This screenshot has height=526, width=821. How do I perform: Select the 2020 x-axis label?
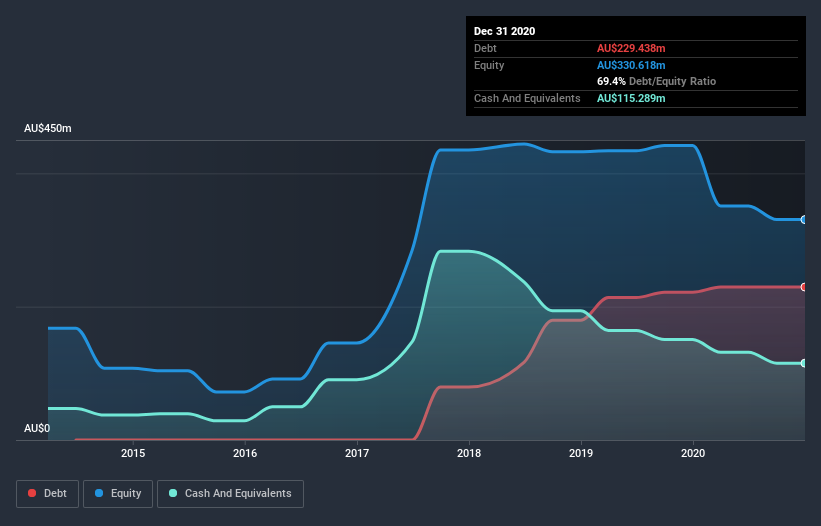point(693,453)
